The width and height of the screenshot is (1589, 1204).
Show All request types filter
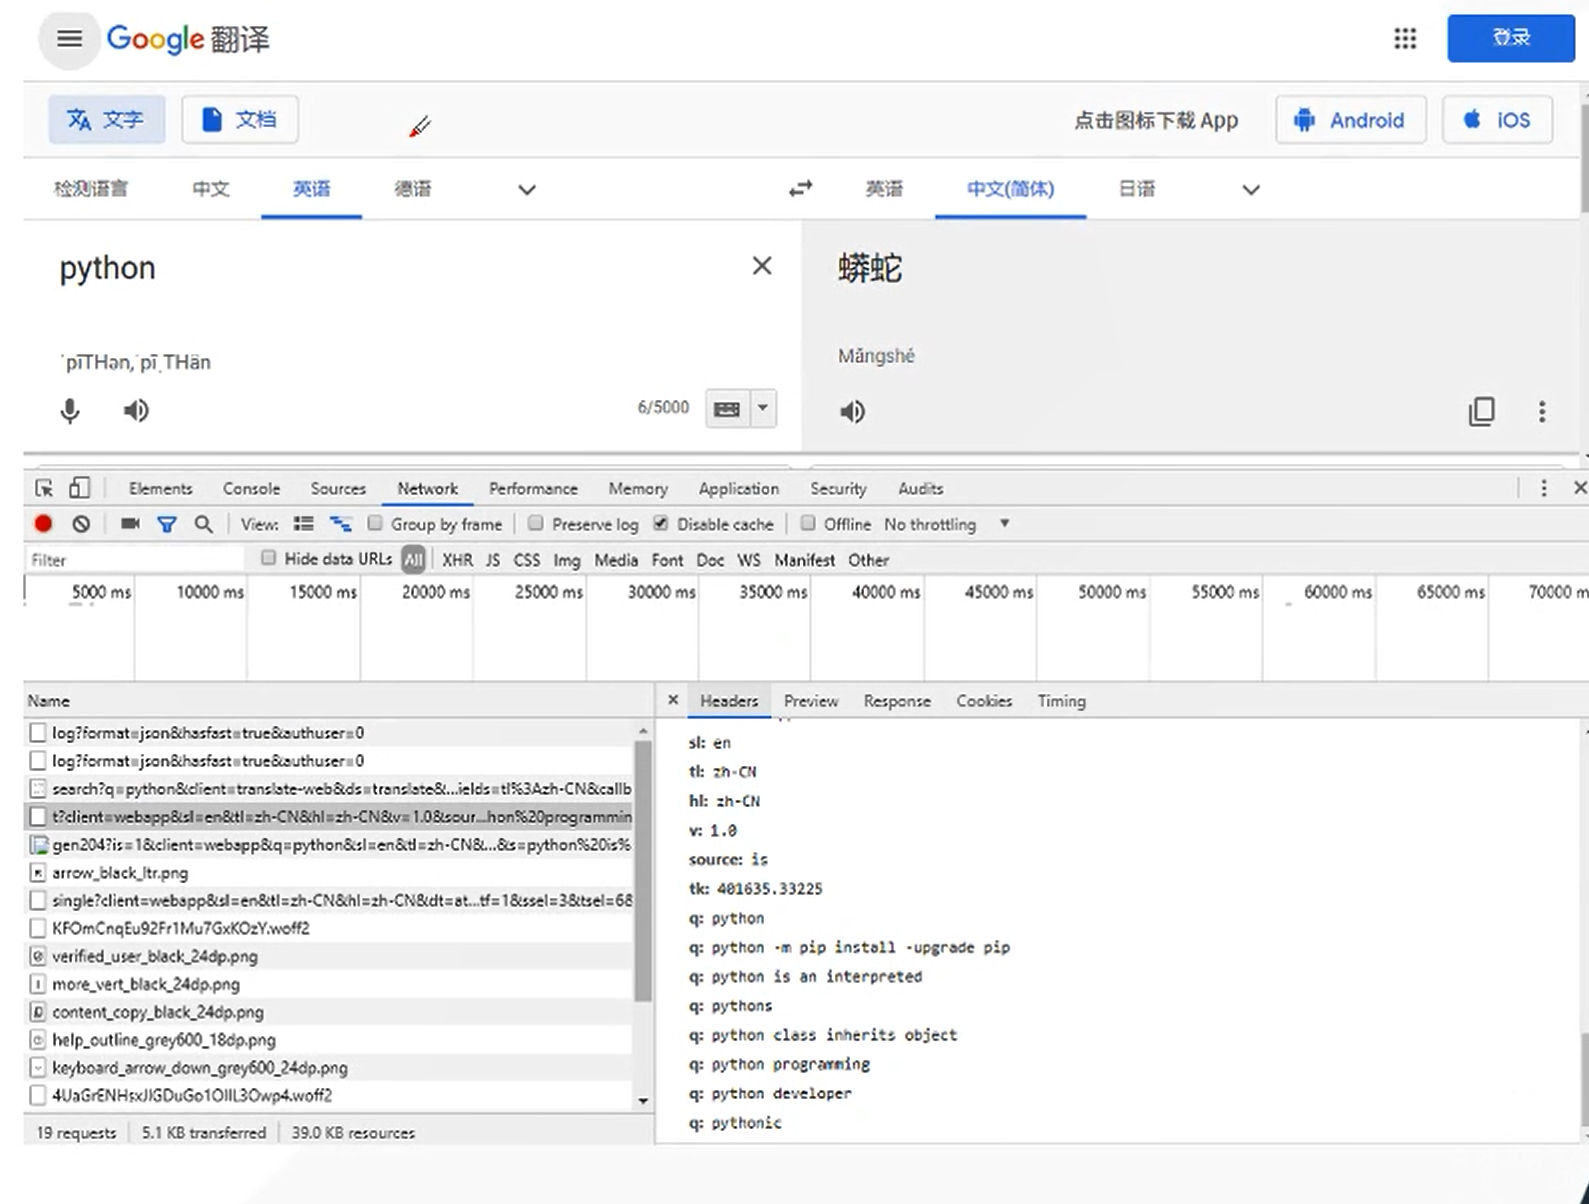(414, 560)
